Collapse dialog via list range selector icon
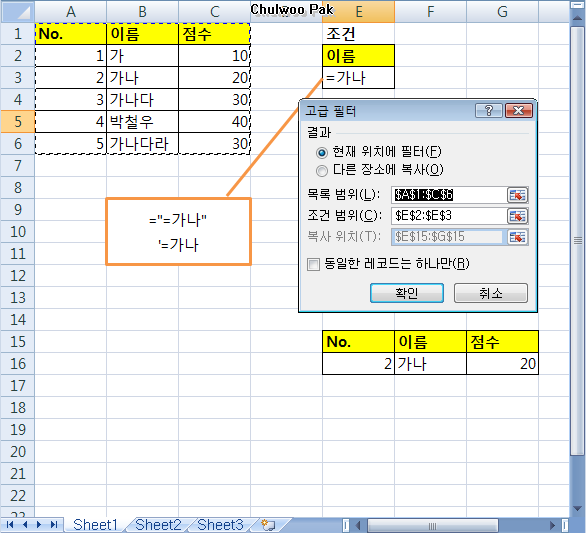The height and width of the screenshot is (533, 586). [517, 195]
